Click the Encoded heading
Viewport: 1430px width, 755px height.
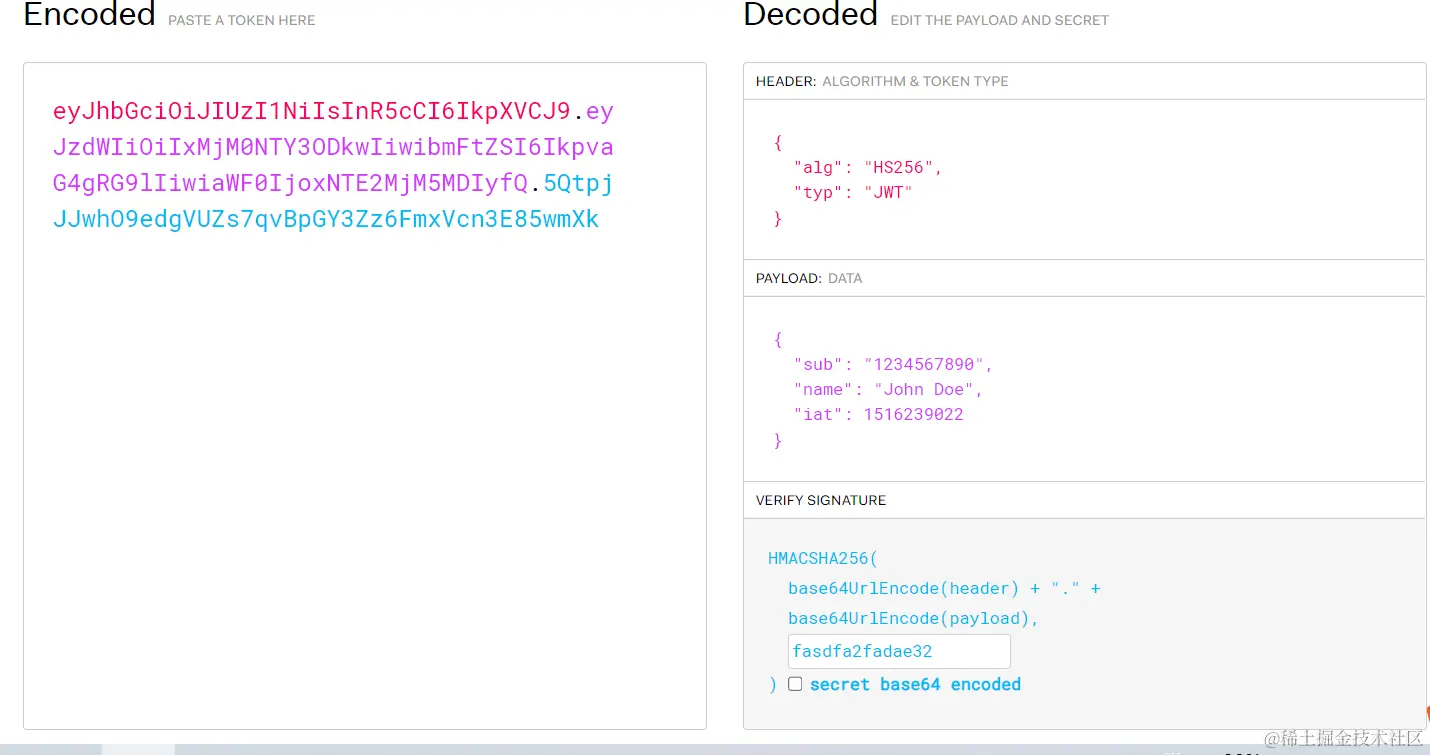[89, 15]
